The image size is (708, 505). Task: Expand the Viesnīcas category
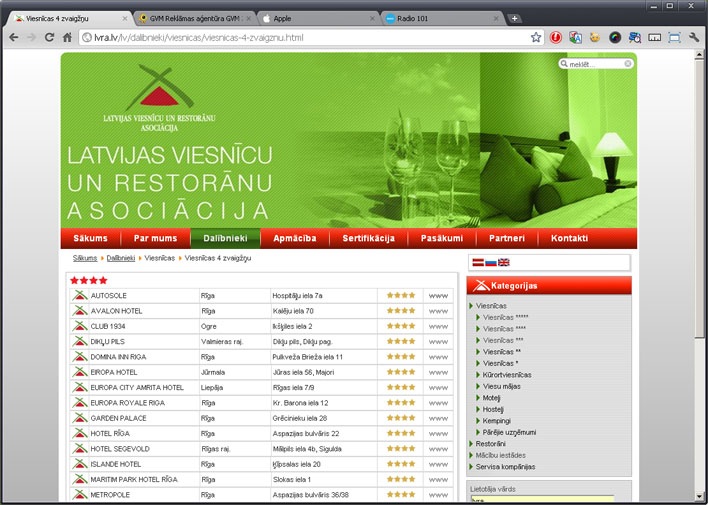point(491,306)
